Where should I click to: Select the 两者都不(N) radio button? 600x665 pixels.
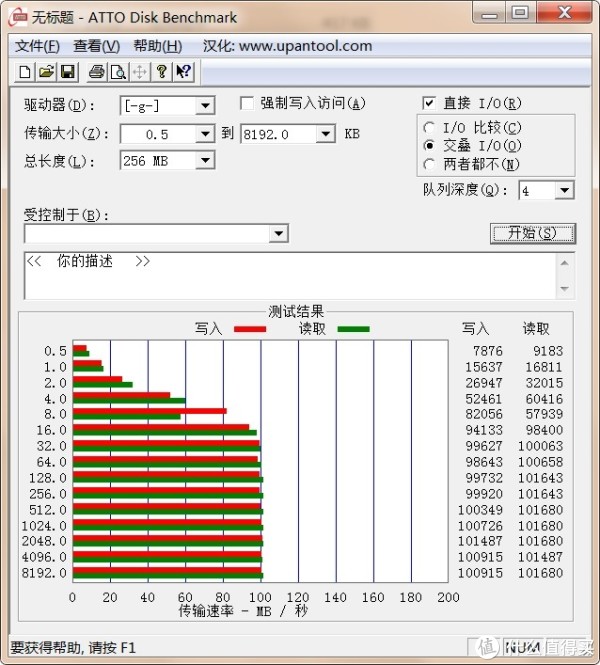[x=429, y=164]
